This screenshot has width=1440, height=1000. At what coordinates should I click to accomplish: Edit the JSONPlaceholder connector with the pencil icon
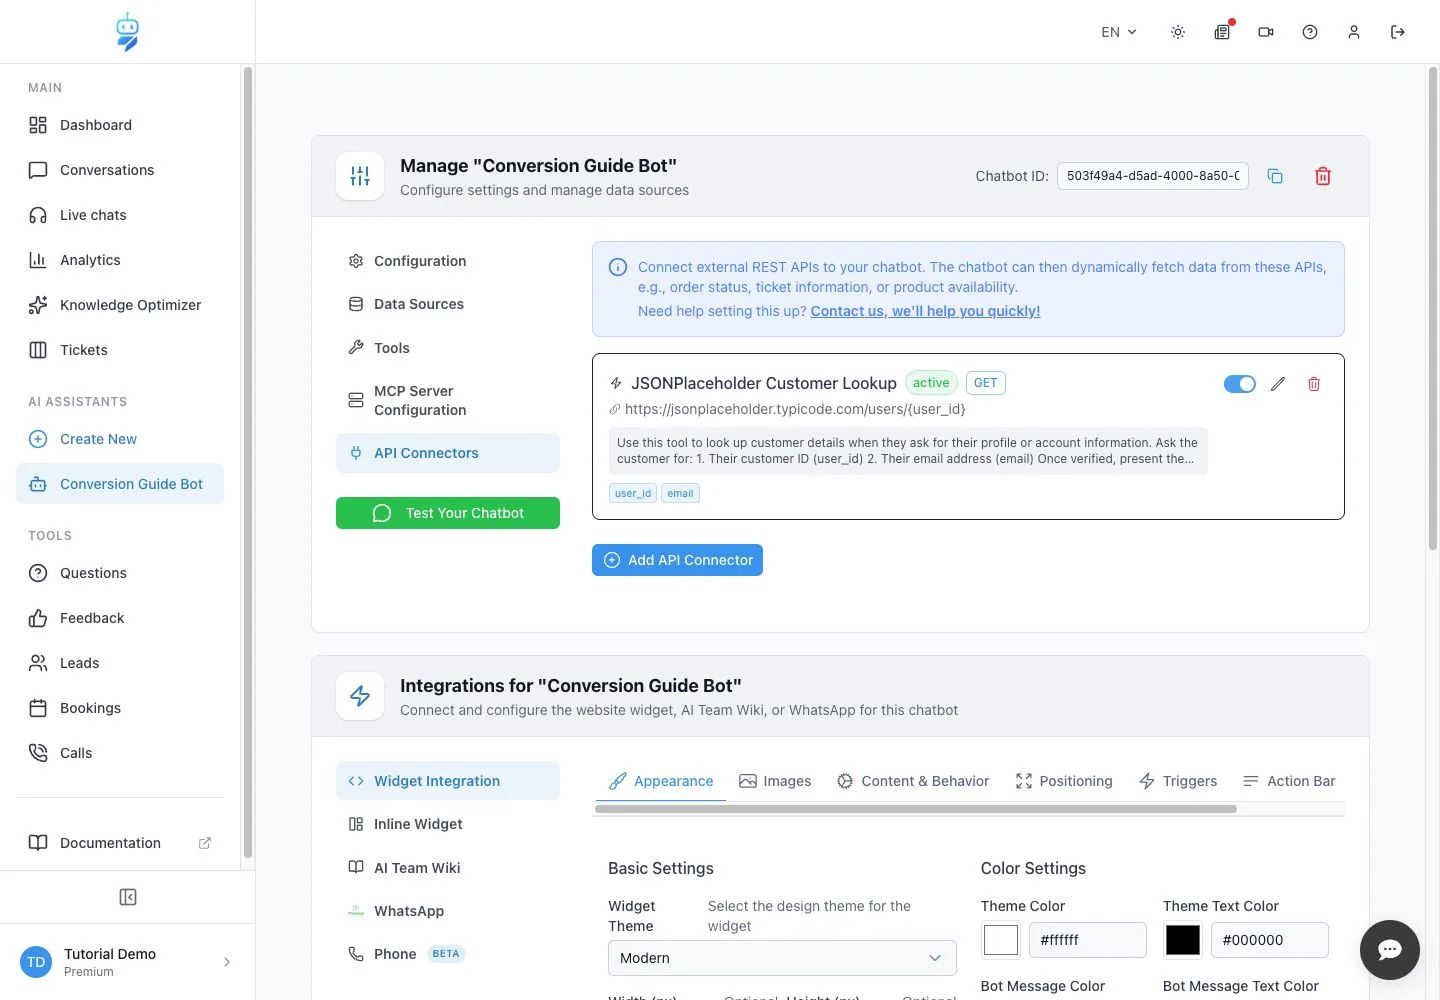(1278, 384)
